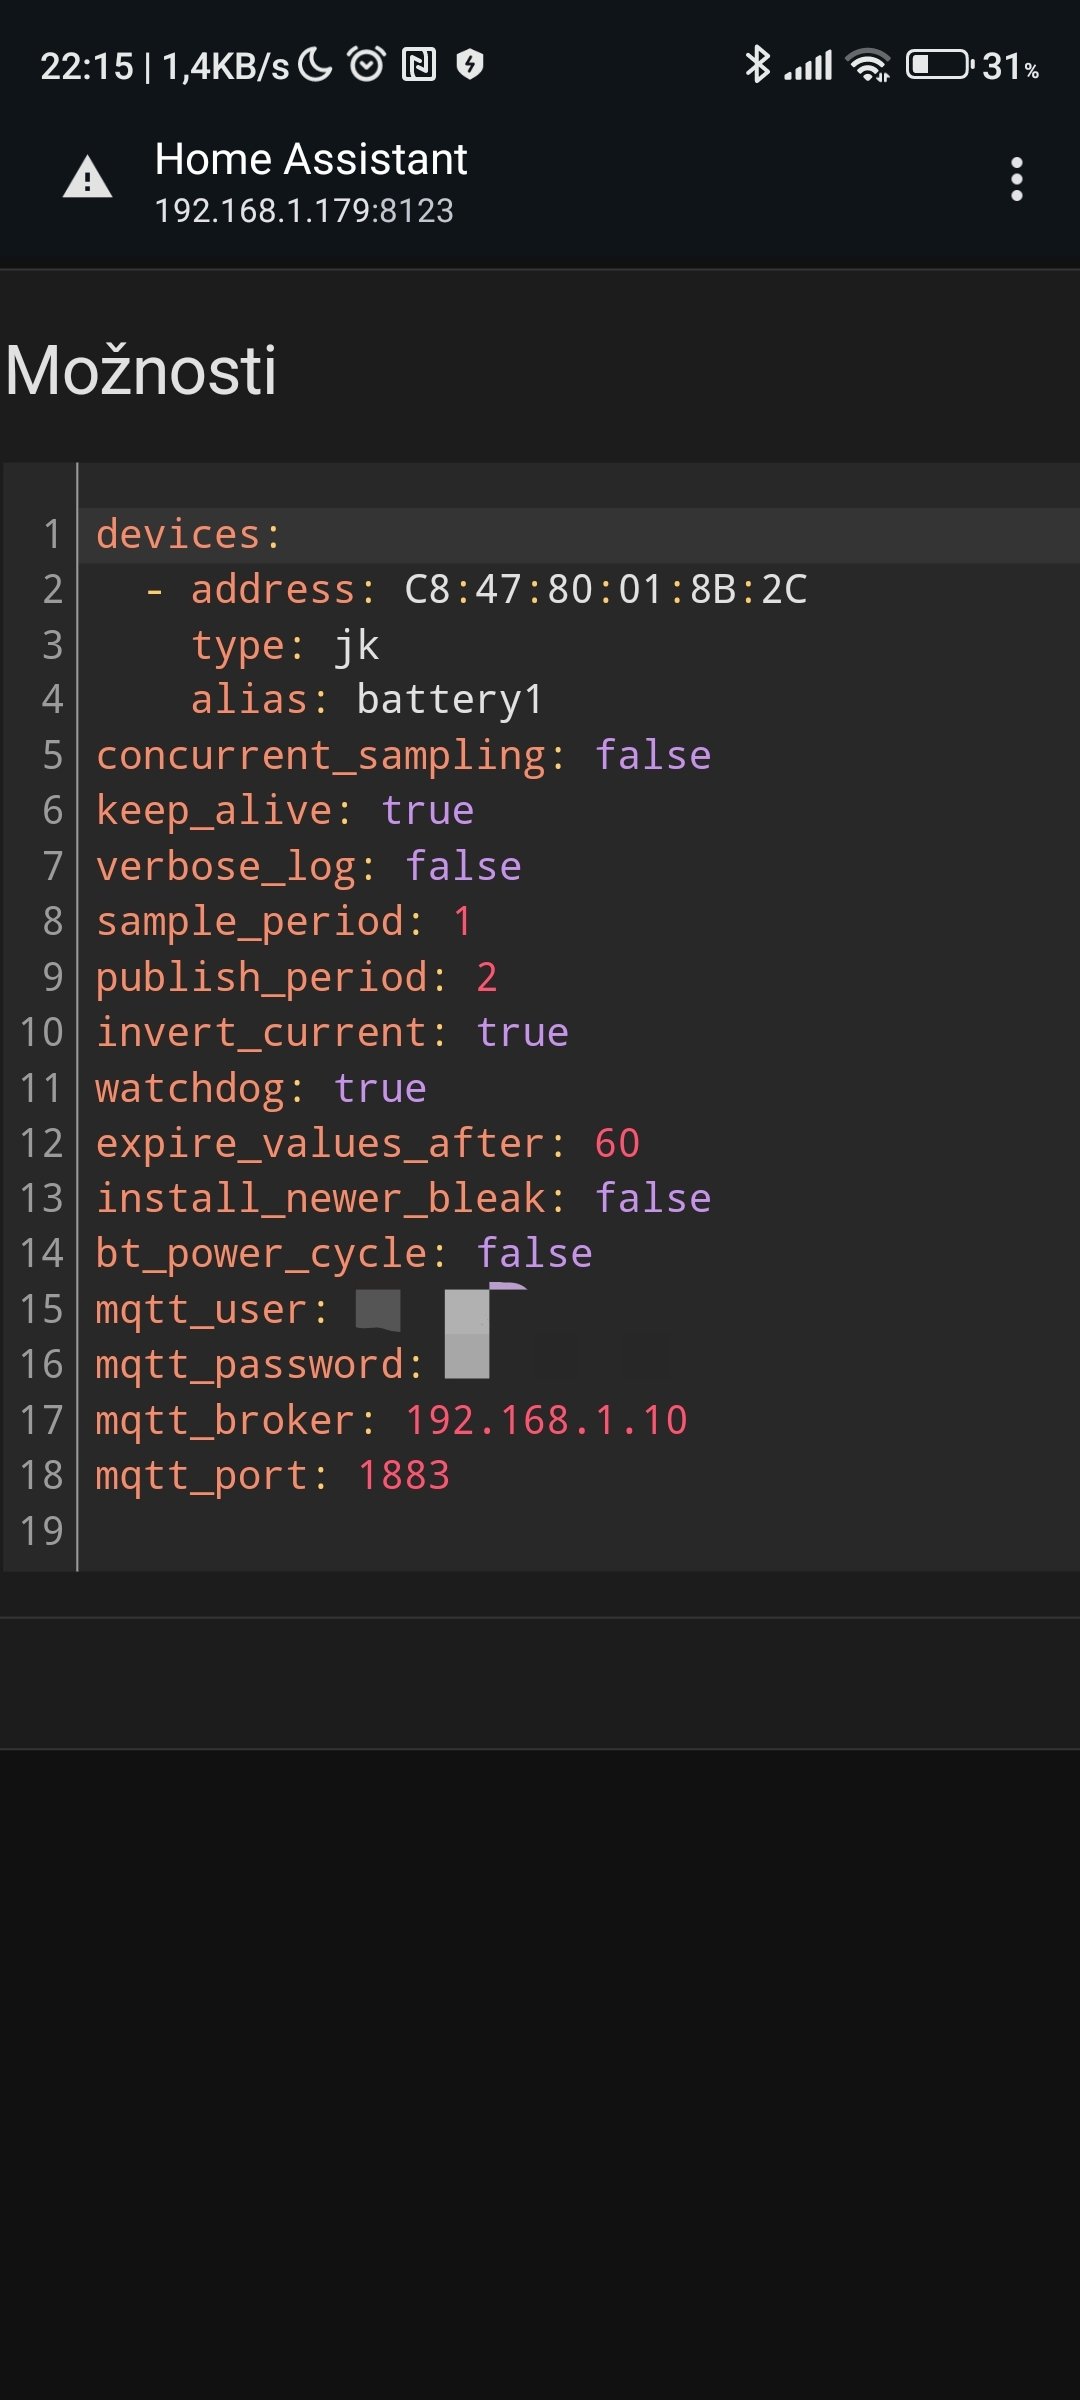Click the Home Assistant page title
Viewport: 1080px width, 2400px height.
pyautogui.click(x=311, y=159)
